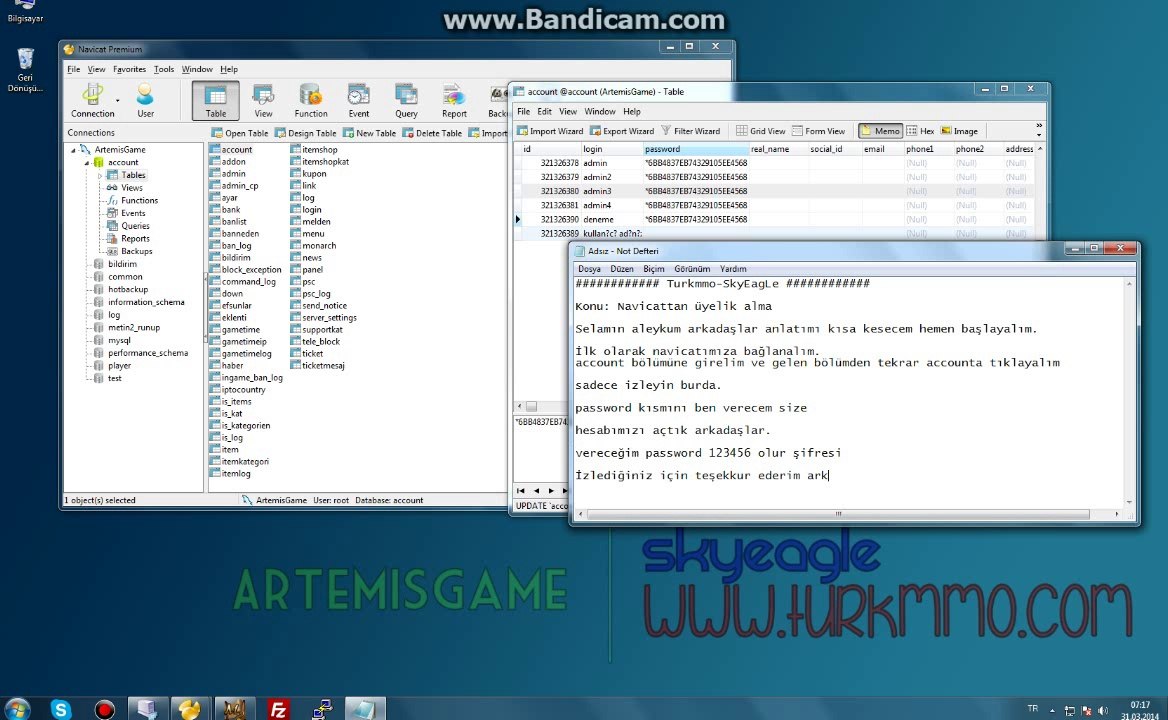Screen dimensions: 1168x720
Task: Go to previous record button
Action: (x=536, y=491)
